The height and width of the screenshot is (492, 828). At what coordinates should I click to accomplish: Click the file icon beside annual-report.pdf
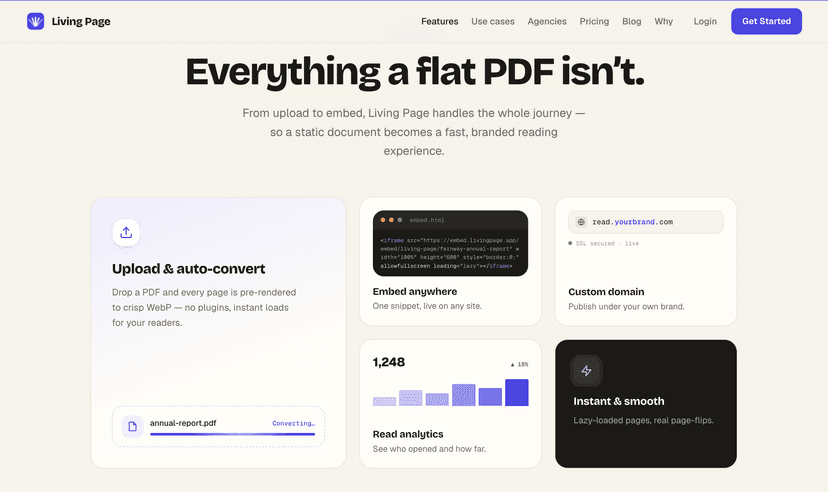[x=133, y=426]
